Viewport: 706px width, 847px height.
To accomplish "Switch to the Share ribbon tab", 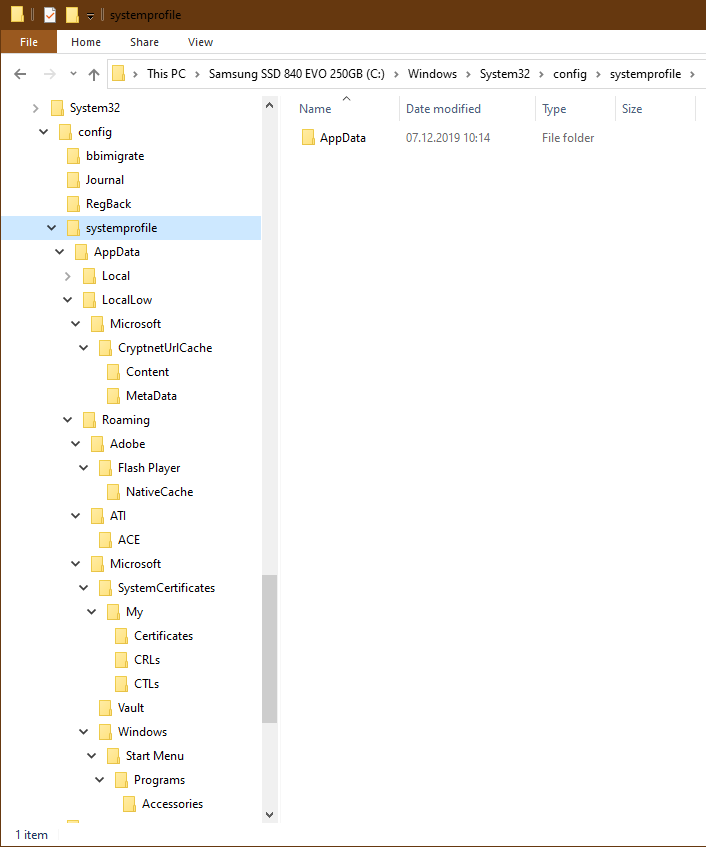I will tap(144, 42).
